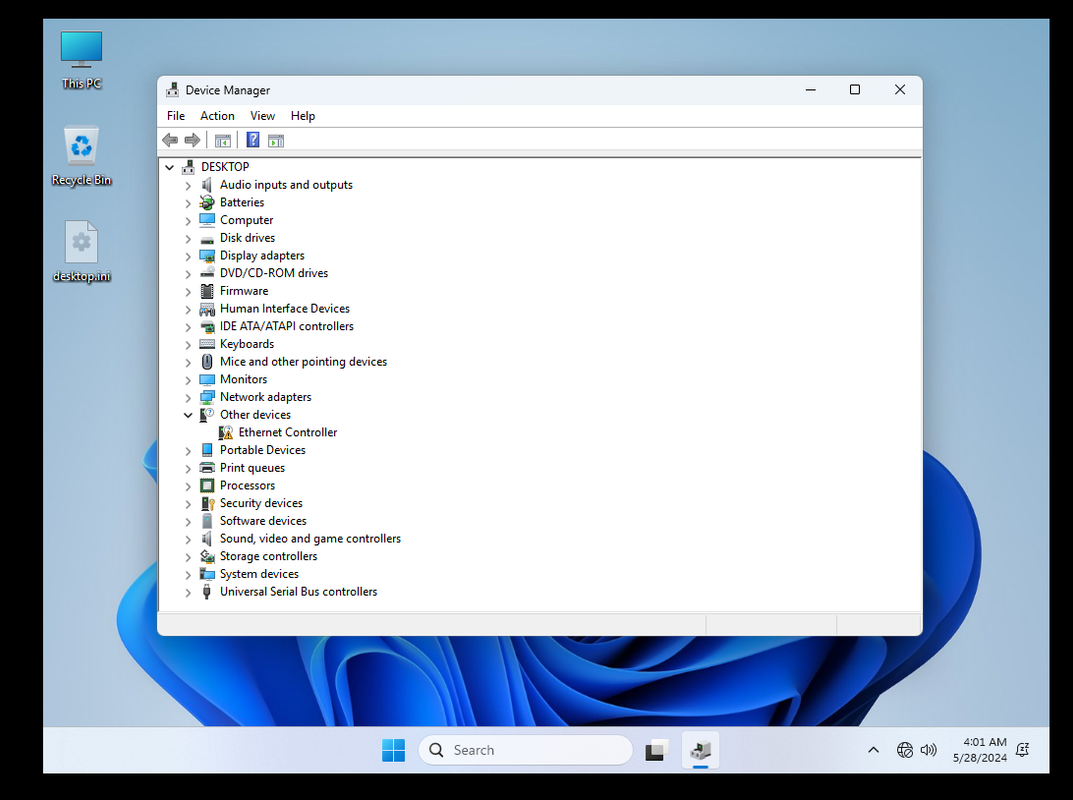The image size is (1073, 800).
Task: Maximize the Device Manager window
Action: pyautogui.click(x=855, y=90)
